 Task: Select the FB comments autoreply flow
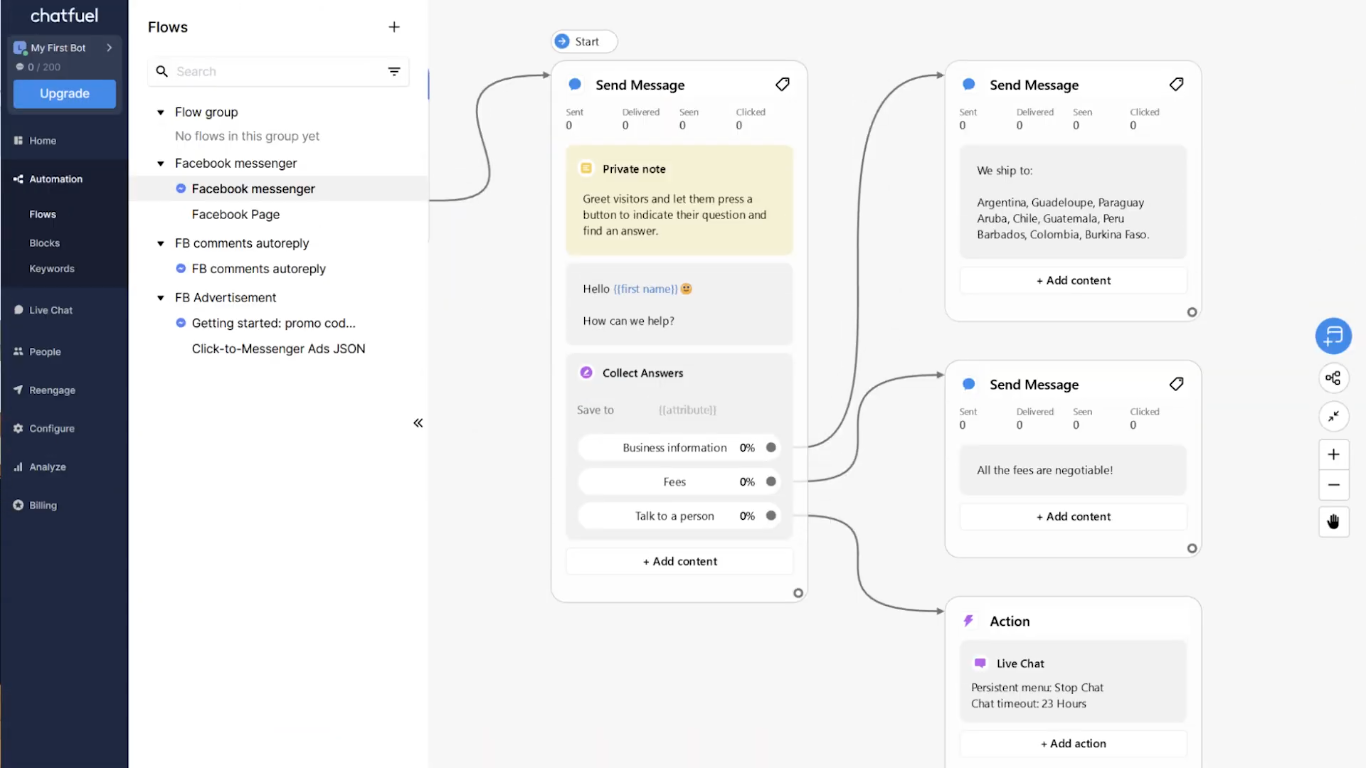click(258, 269)
